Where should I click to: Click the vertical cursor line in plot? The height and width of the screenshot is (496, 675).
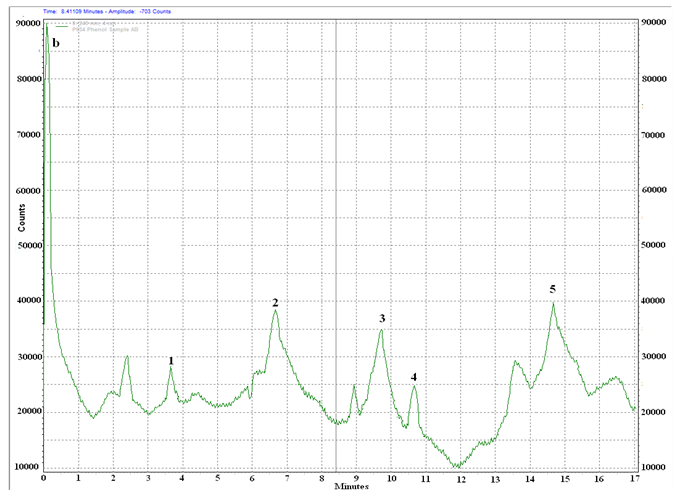(x=335, y=250)
